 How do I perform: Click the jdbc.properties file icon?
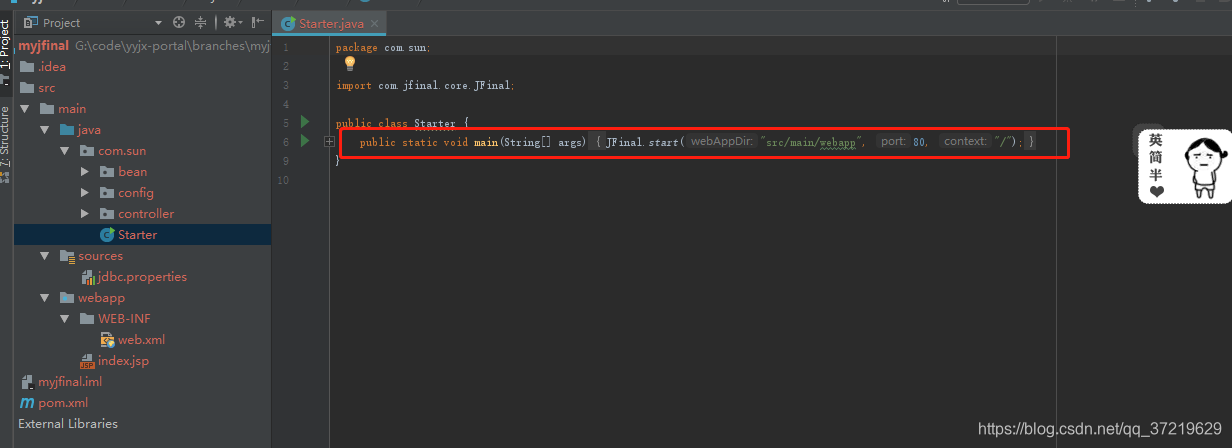pos(88,276)
